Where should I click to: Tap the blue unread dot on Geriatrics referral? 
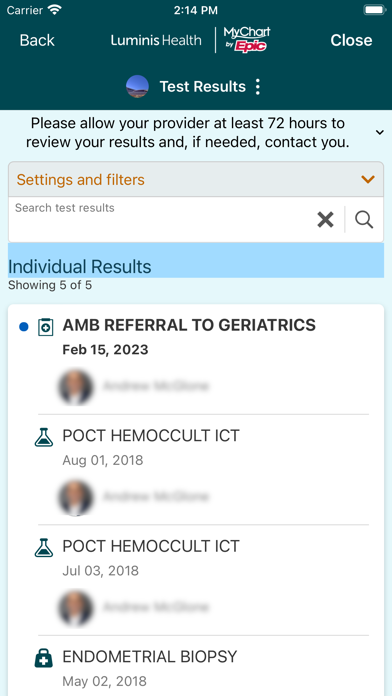[24, 327]
